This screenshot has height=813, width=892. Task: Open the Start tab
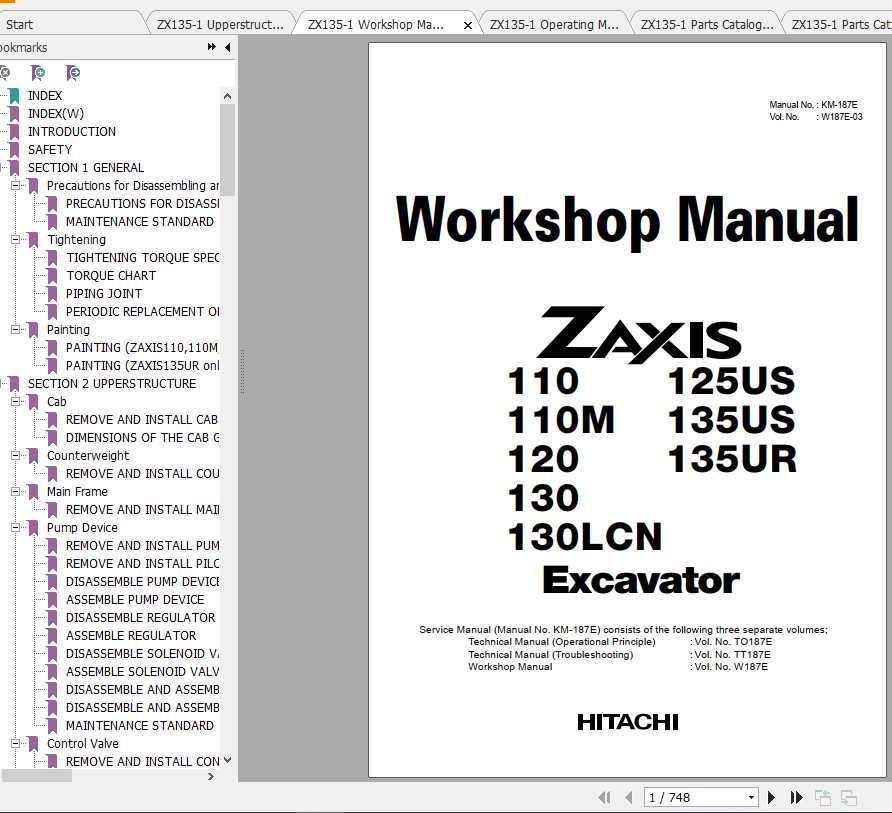[70, 23]
